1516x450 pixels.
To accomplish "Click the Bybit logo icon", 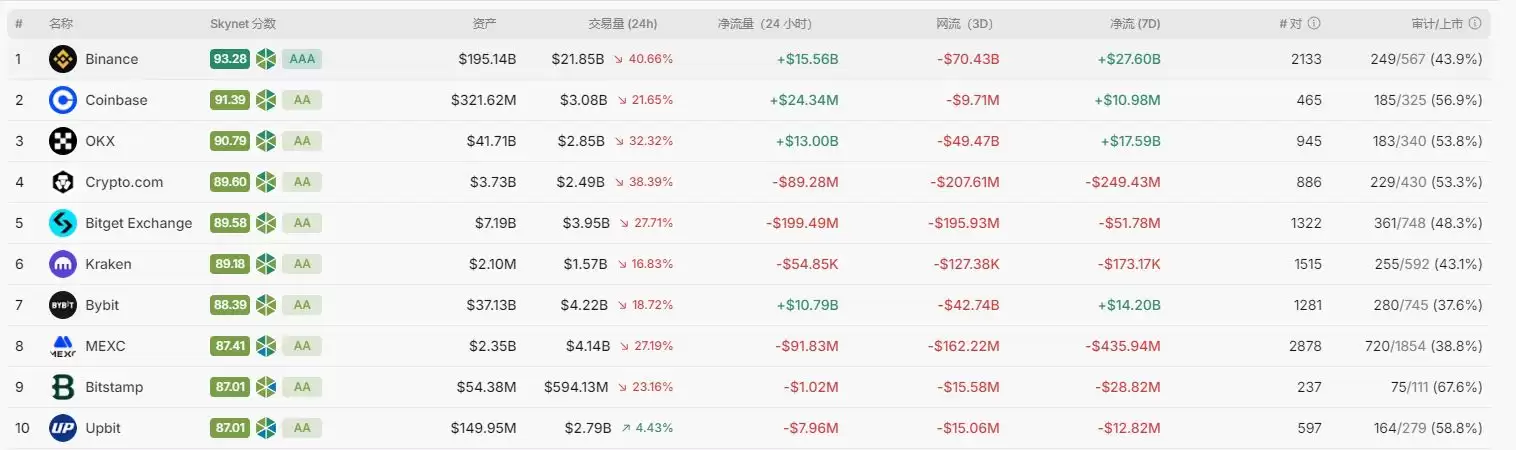I will pyautogui.click(x=63, y=305).
